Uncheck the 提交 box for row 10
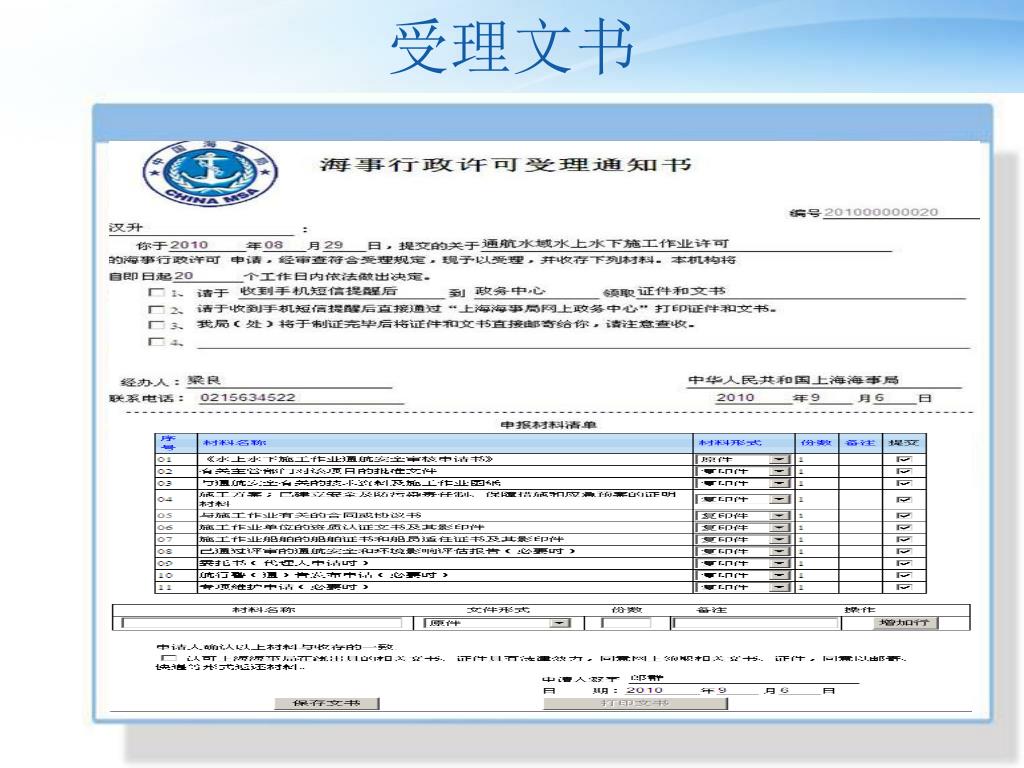 coord(904,575)
